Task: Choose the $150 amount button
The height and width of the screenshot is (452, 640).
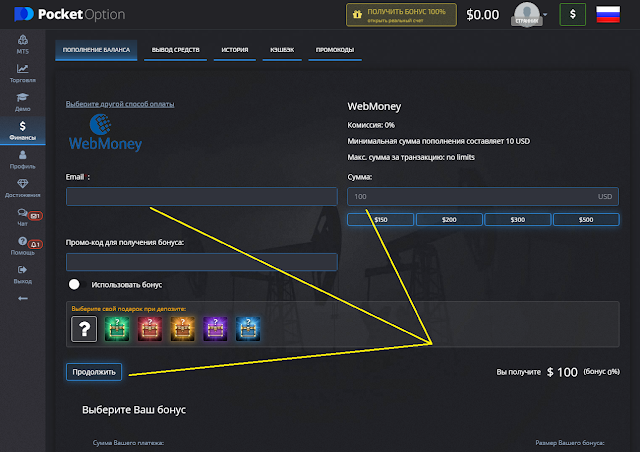Action: point(380,220)
